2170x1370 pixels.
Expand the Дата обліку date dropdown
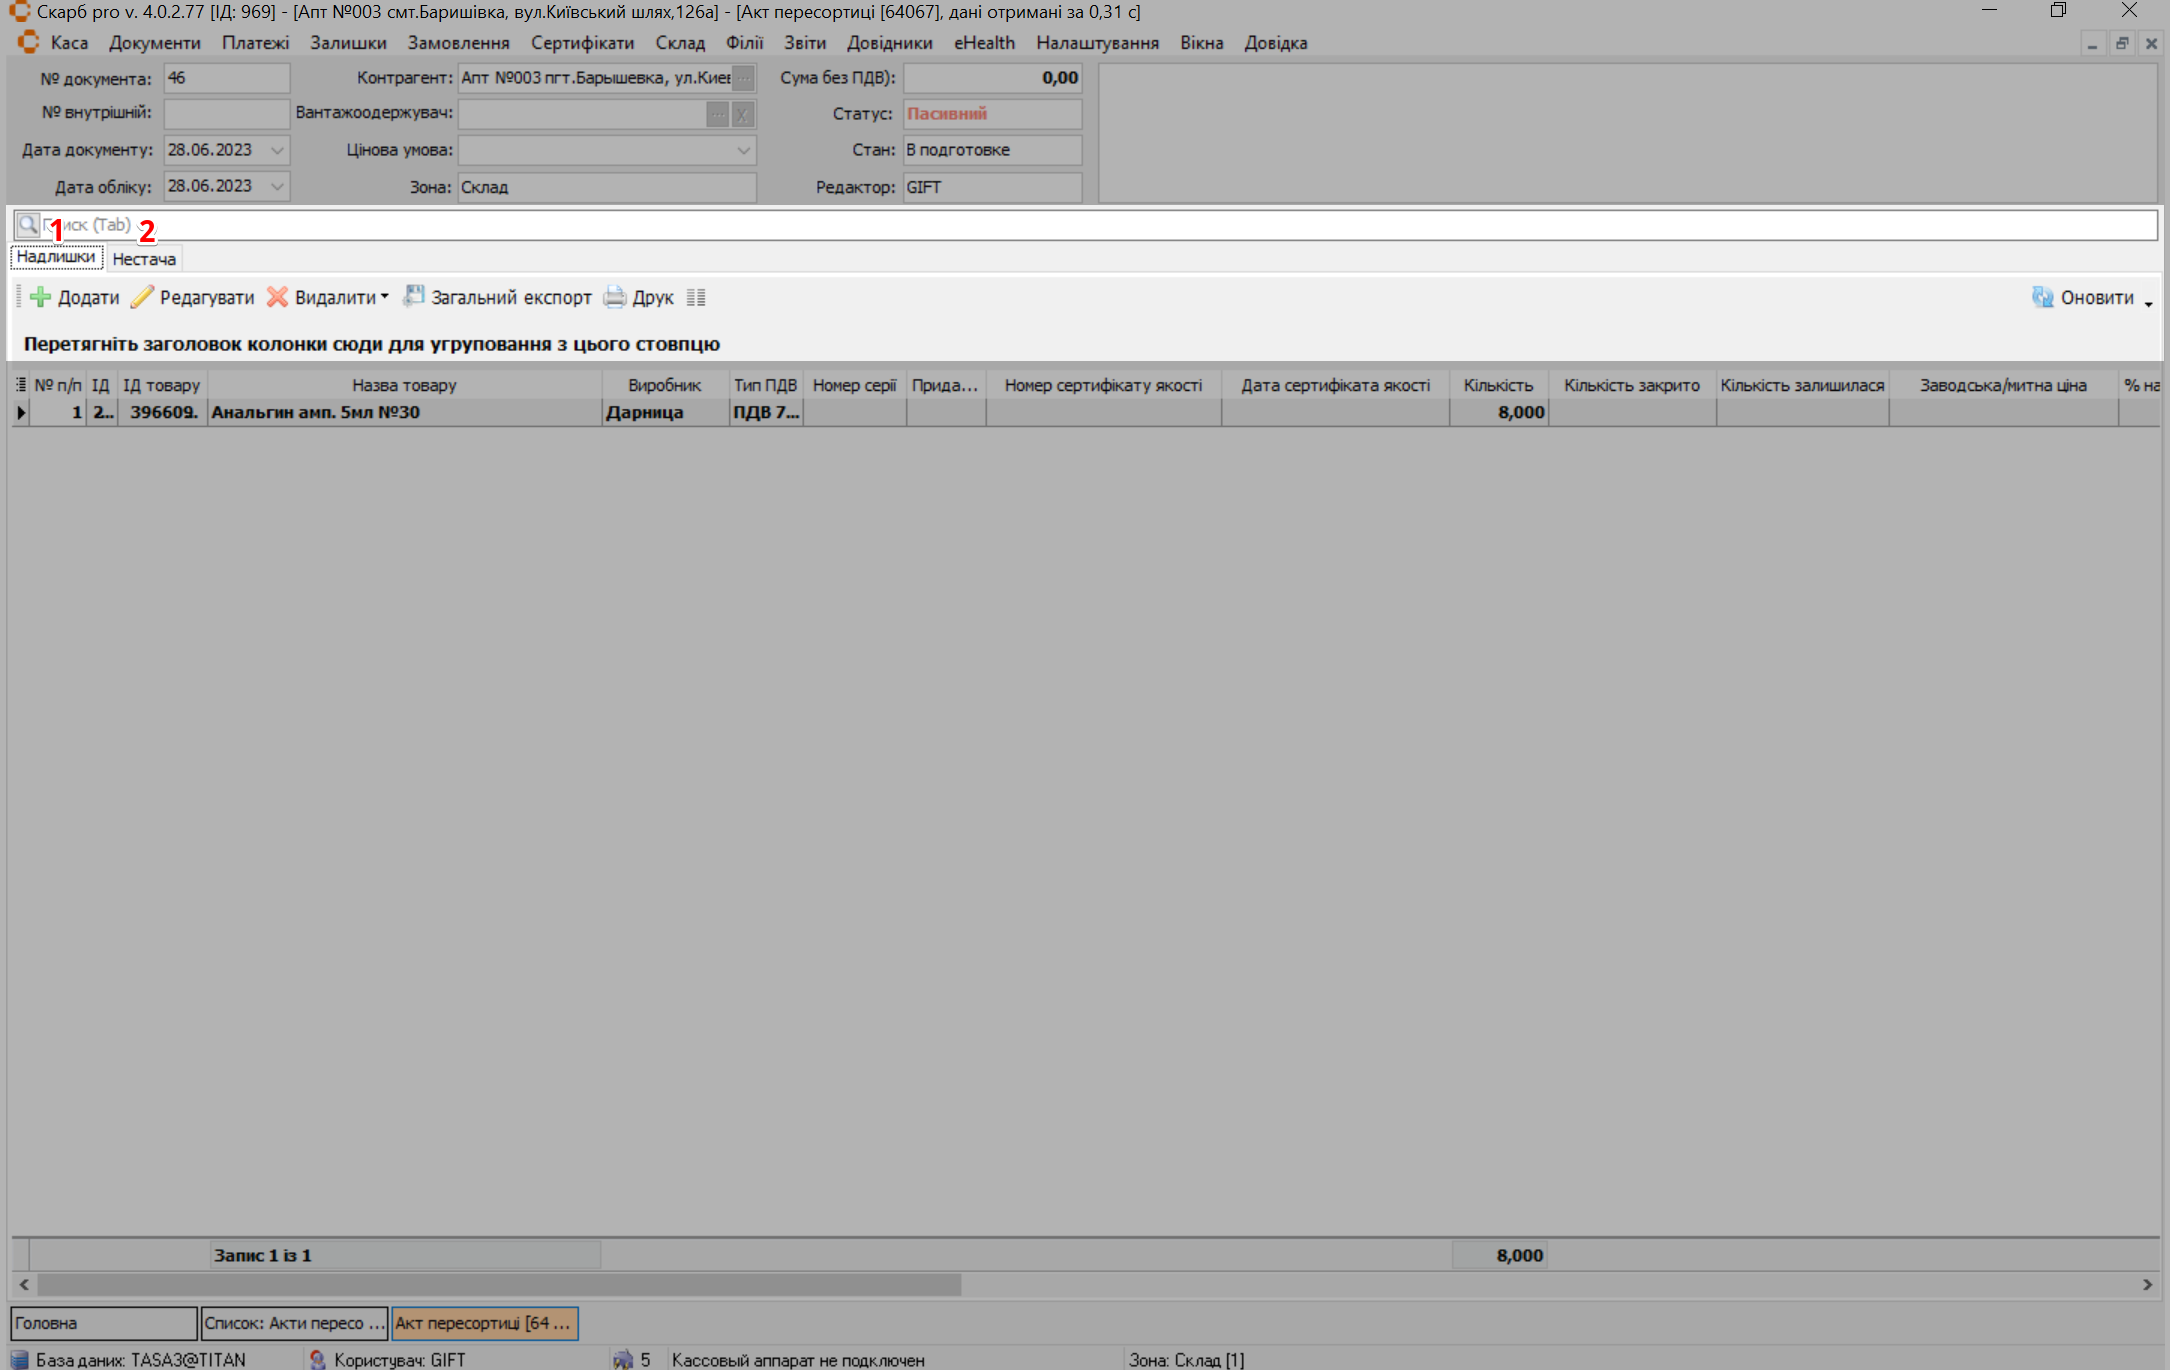(x=277, y=186)
